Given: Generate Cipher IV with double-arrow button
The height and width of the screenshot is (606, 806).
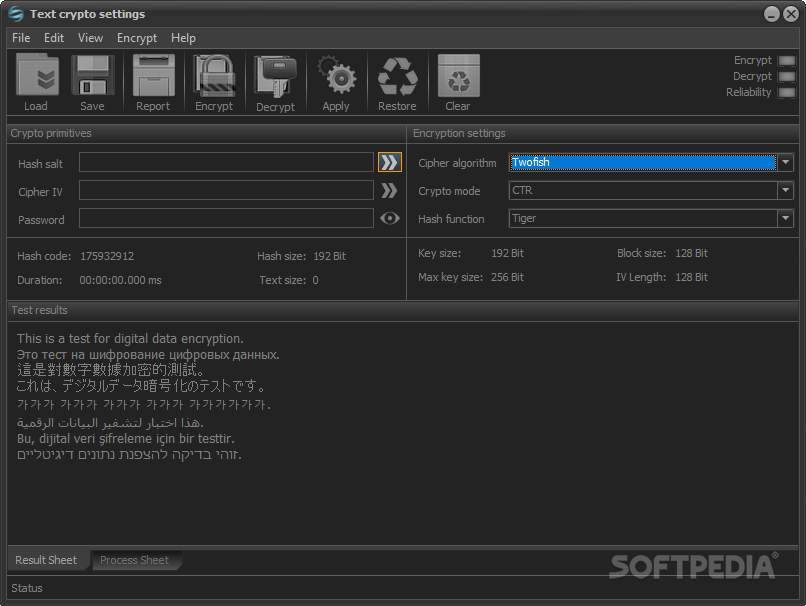Looking at the screenshot, I should 389,191.
